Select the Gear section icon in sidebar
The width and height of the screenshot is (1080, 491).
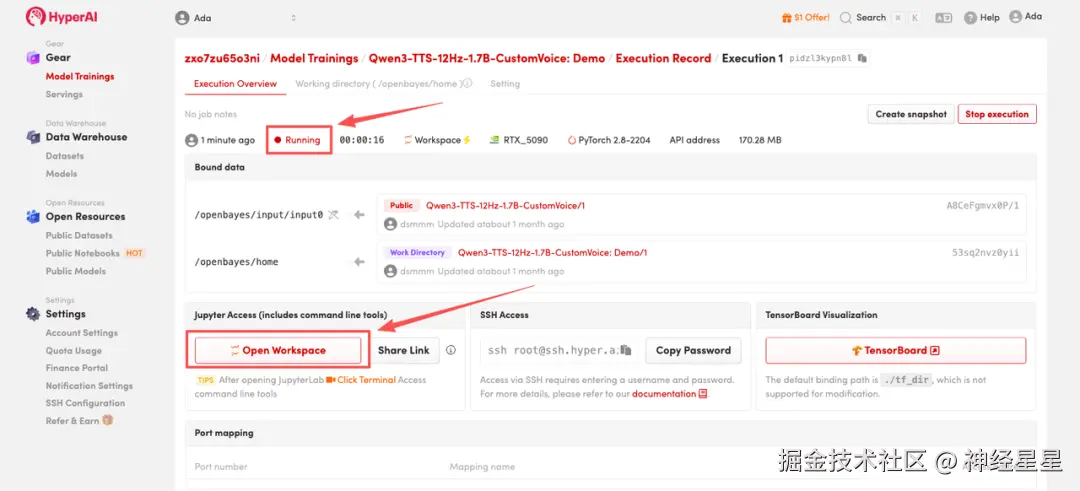[33, 58]
